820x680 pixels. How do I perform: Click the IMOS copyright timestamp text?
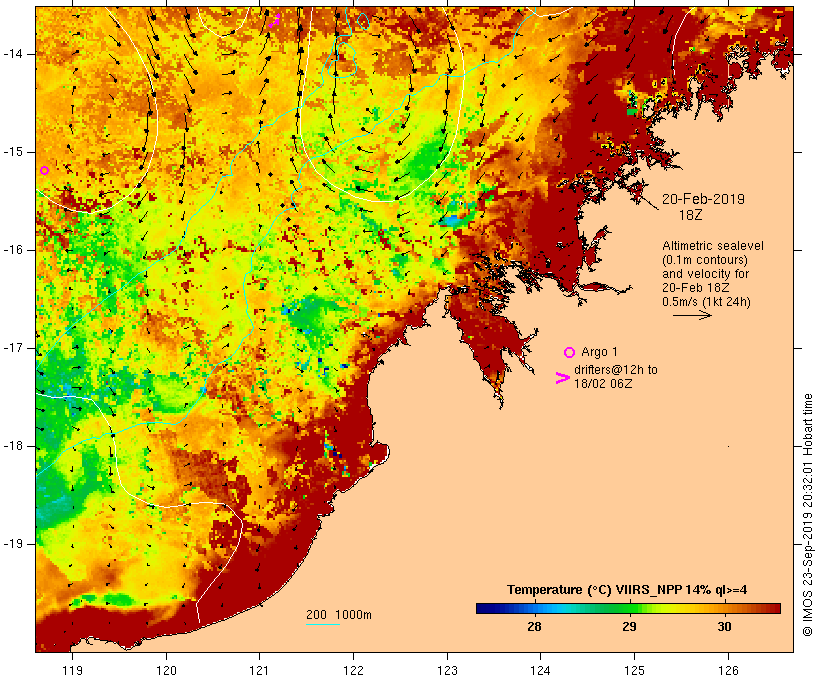pos(808,515)
